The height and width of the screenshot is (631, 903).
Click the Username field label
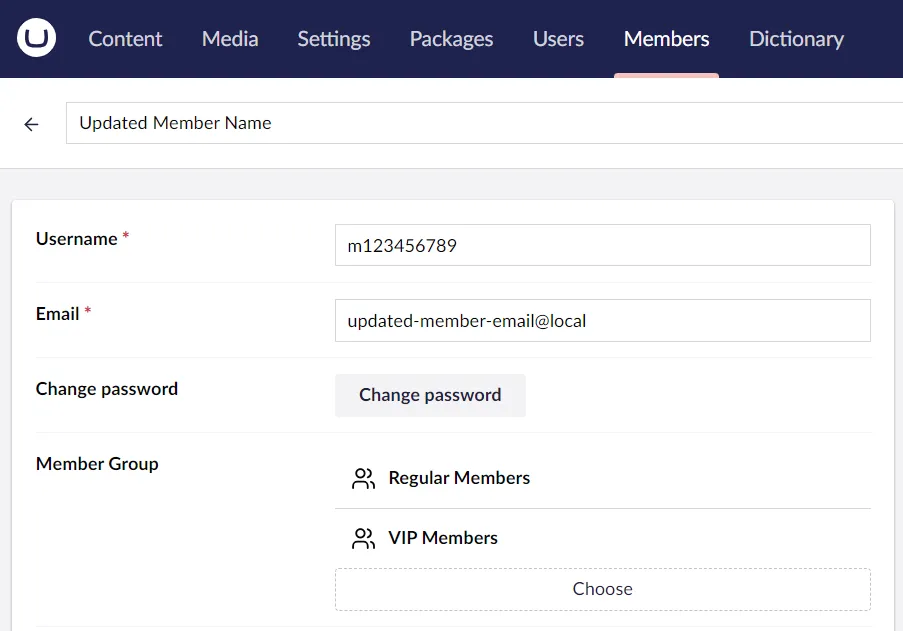click(x=76, y=239)
